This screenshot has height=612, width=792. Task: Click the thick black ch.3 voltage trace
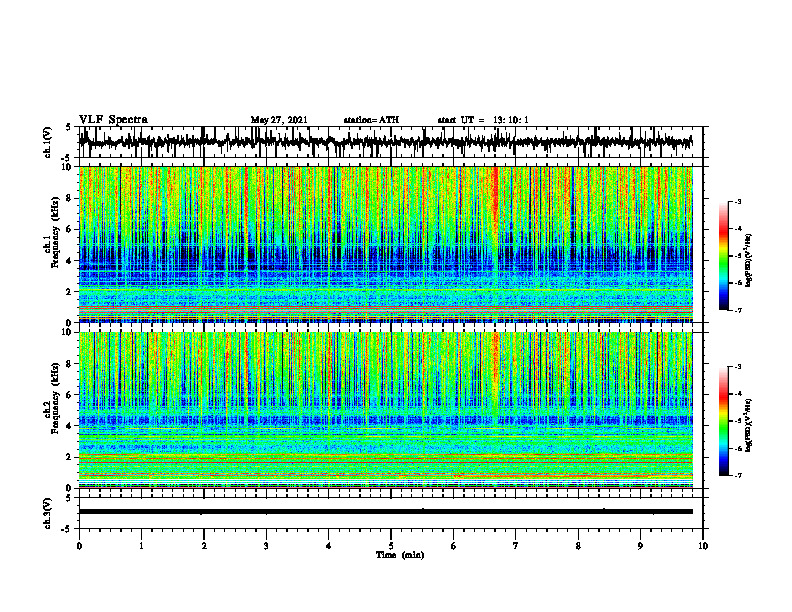(x=385, y=512)
